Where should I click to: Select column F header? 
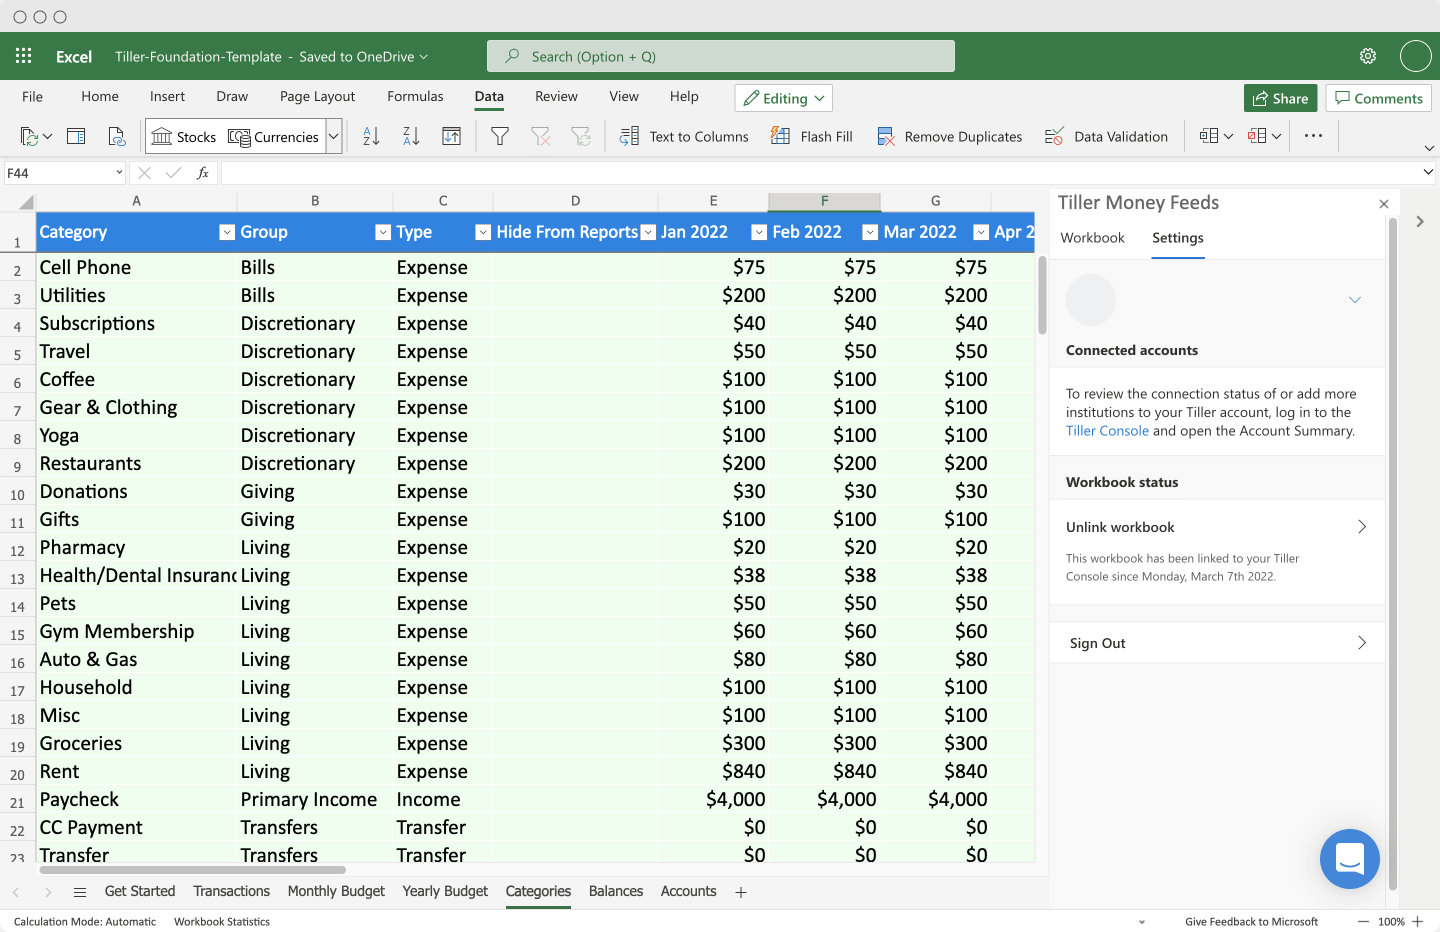coord(824,201)
